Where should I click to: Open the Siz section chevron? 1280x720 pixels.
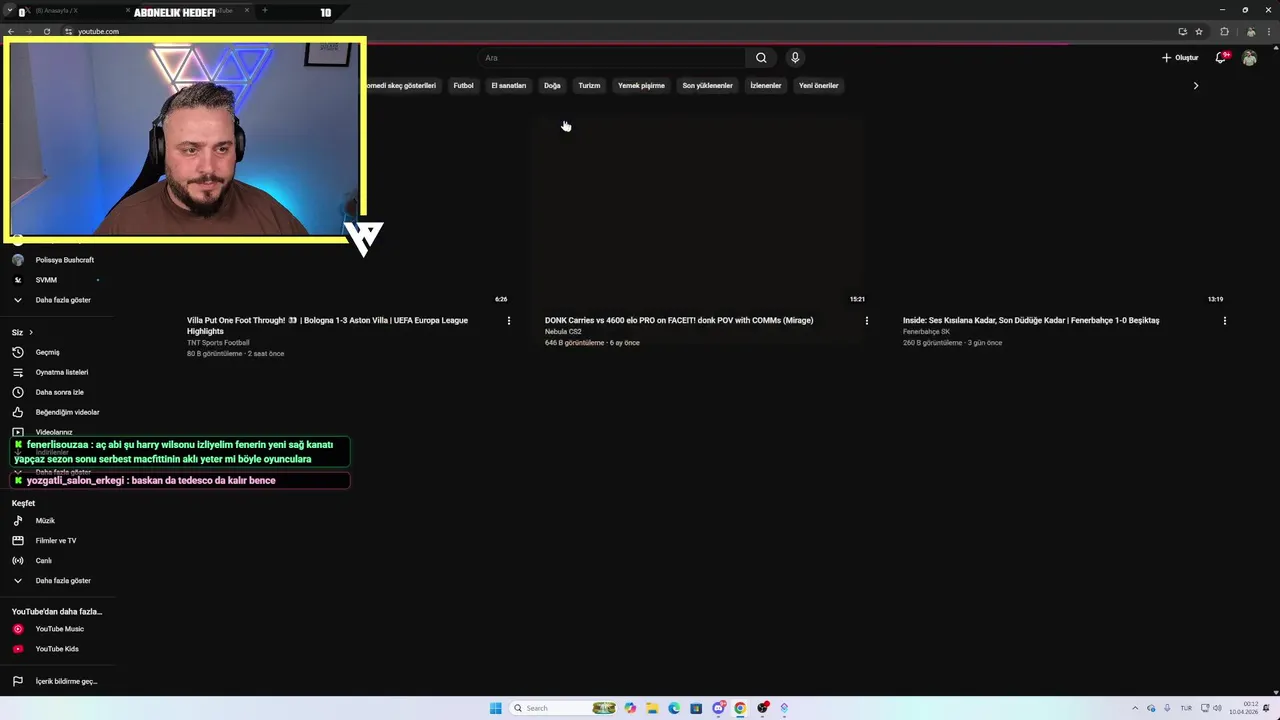31,332
